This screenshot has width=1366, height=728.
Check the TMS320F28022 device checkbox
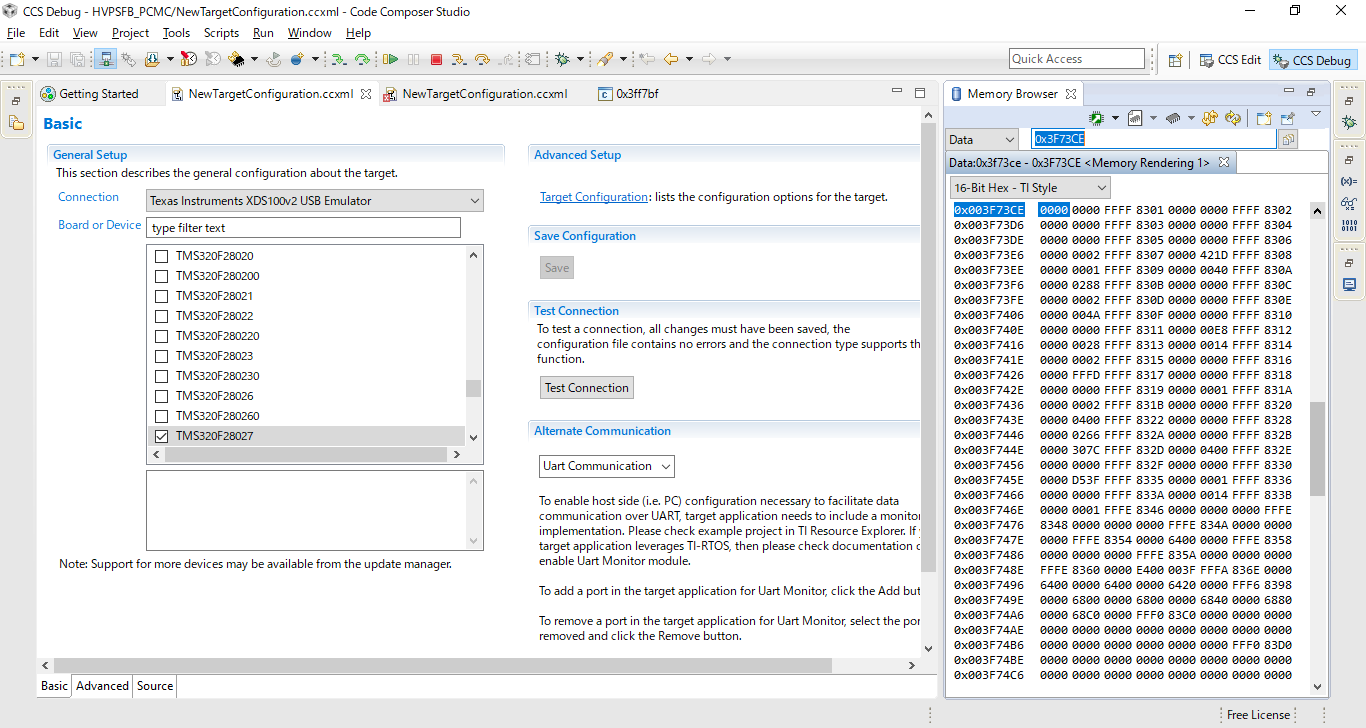pyautogui.click(x=161, y=316)
